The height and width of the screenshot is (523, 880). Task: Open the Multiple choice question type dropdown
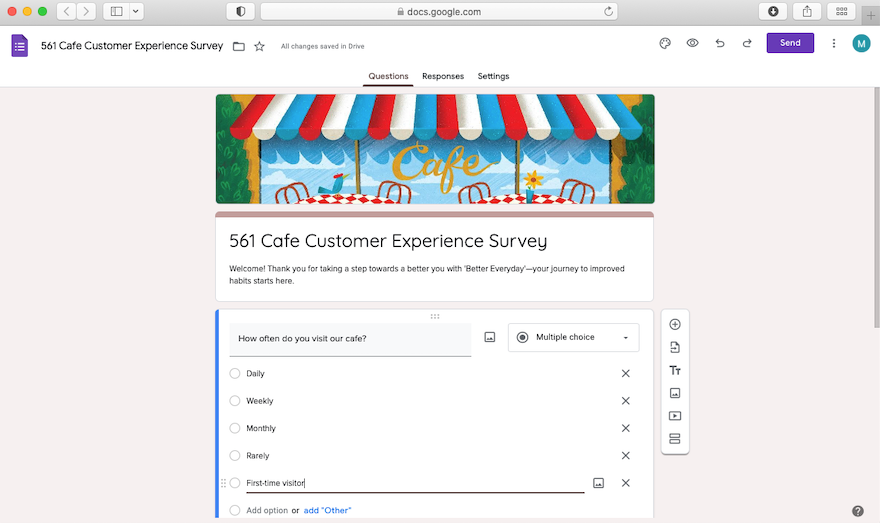(x=573, y=338)
